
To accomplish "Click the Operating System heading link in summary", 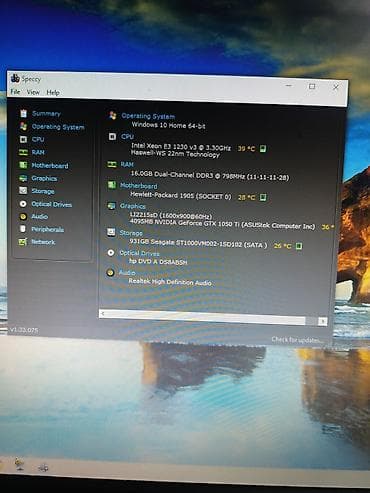I will tap(148, 116).
